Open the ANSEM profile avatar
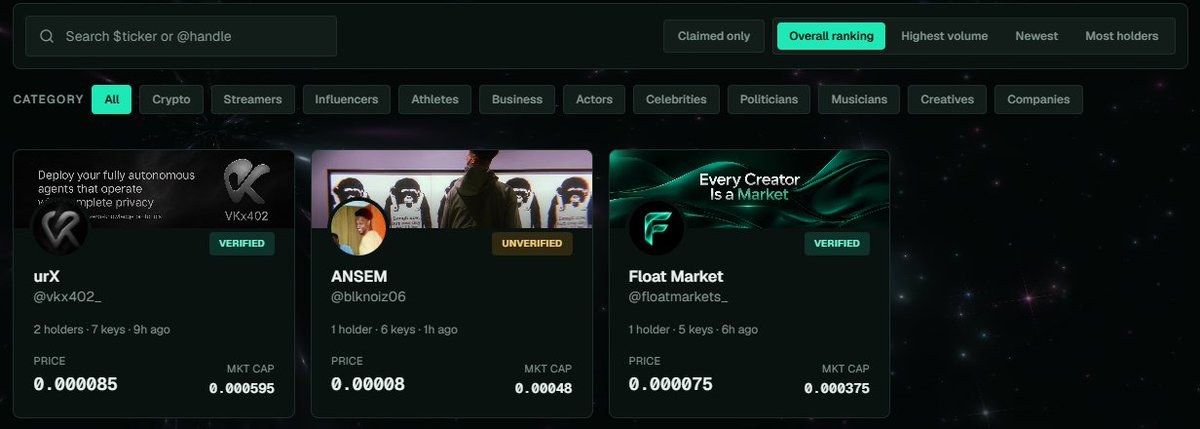 click(358, 228)
